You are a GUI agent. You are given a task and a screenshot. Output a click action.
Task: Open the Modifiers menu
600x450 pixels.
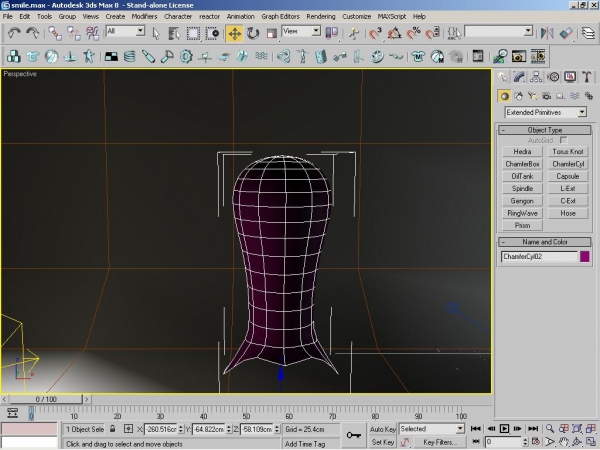pyautogui.click(x=144, y=16)
